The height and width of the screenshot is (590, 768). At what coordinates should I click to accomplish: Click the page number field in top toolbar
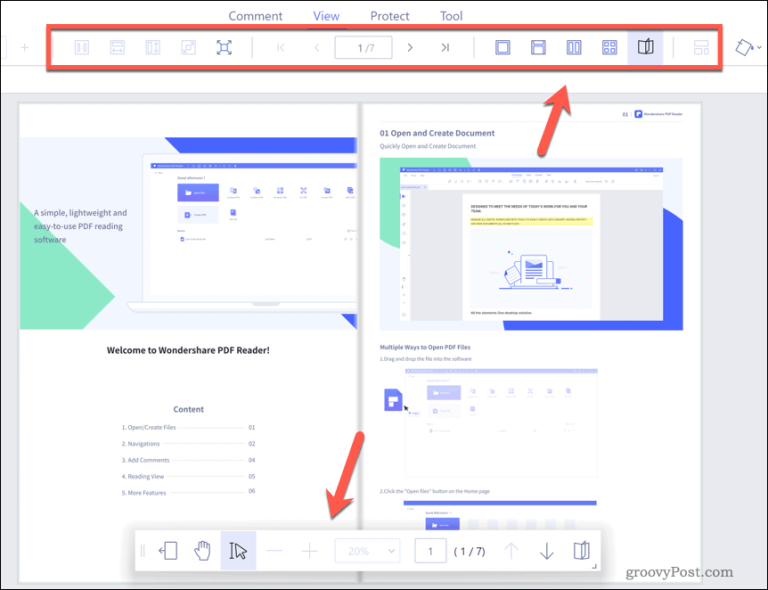pos(362,47)
